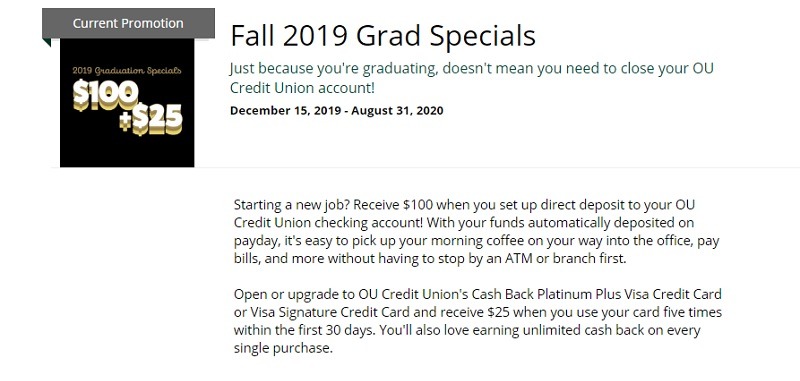Viewport: 800px width, 381px height.
Task: Click the 'within the first 30 days' phrase
Action: [305, 330]
